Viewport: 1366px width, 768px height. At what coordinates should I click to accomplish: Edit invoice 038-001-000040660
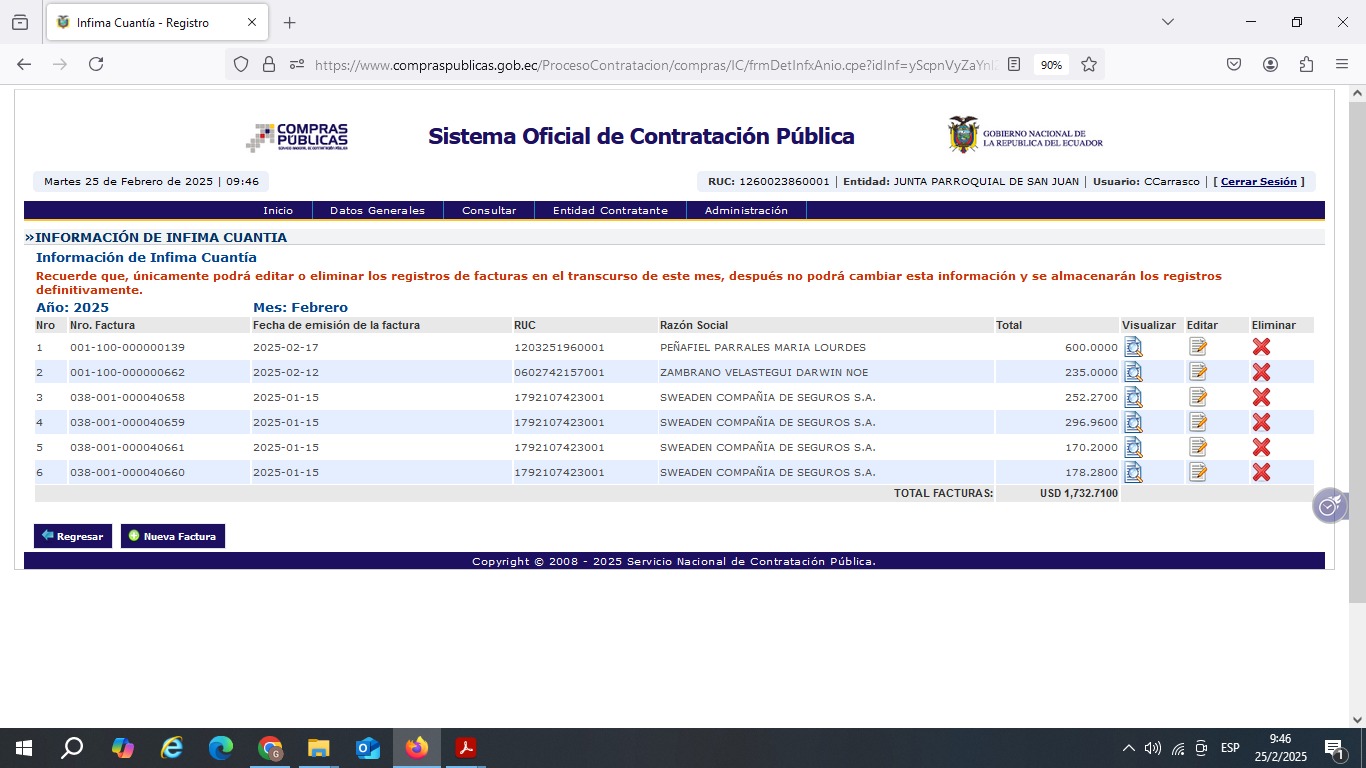coord(1197,472)
